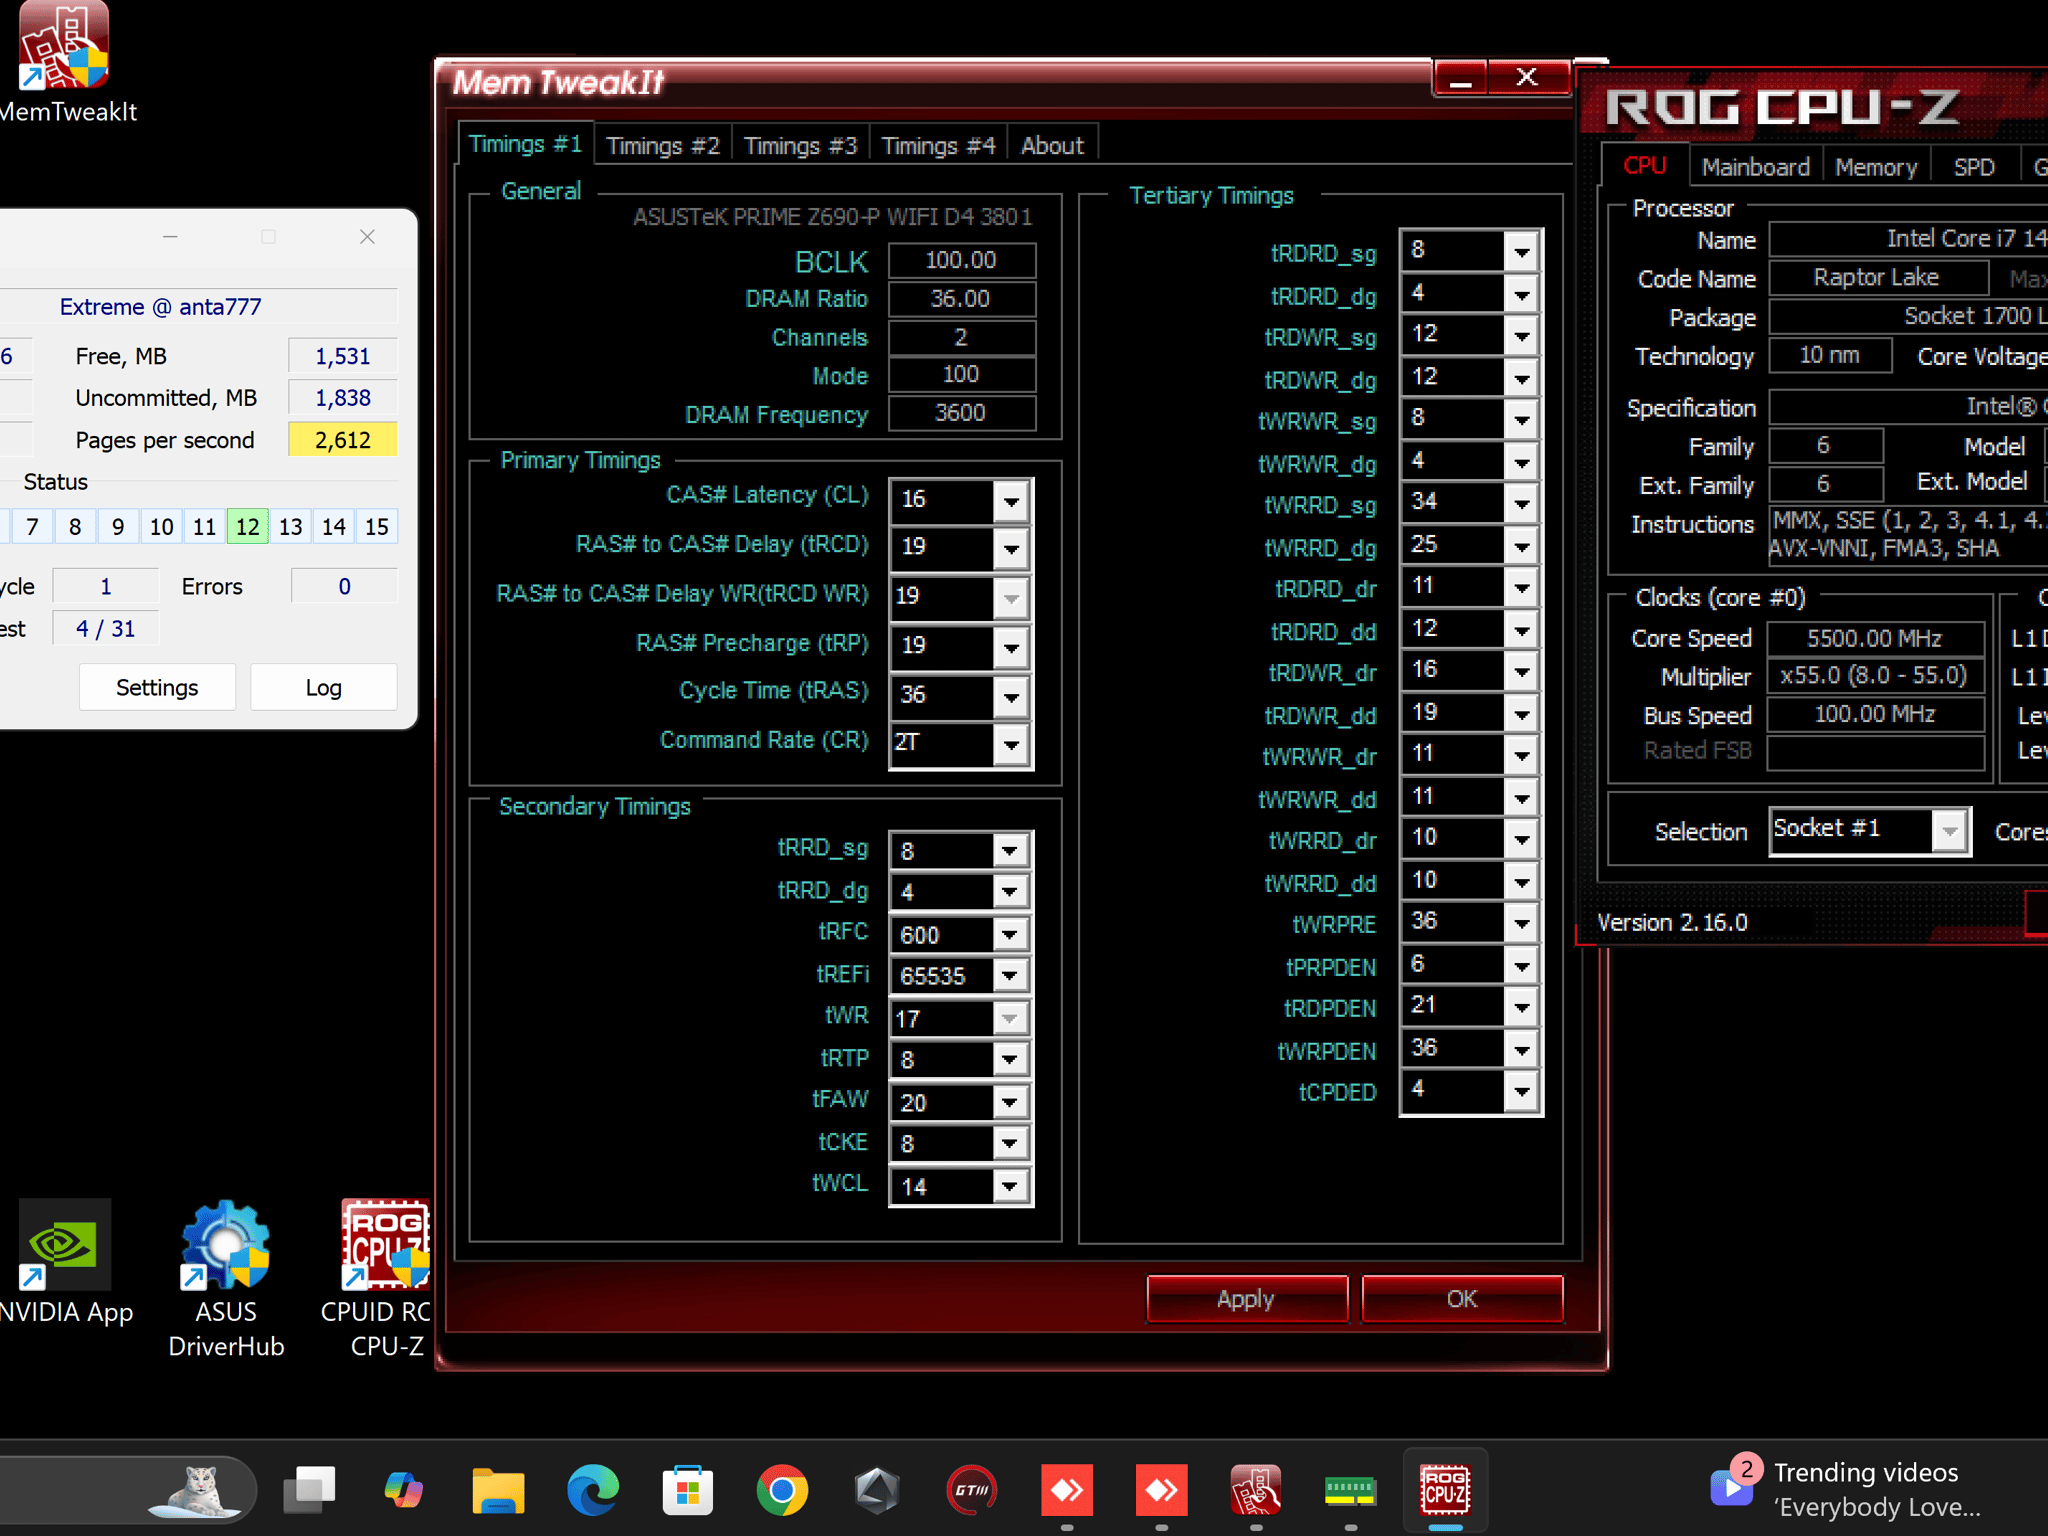The width and height of the screenshot is (2048, 1536).
Task: Click the green RAM module taskbar icon
Action: [1350, 1491]
